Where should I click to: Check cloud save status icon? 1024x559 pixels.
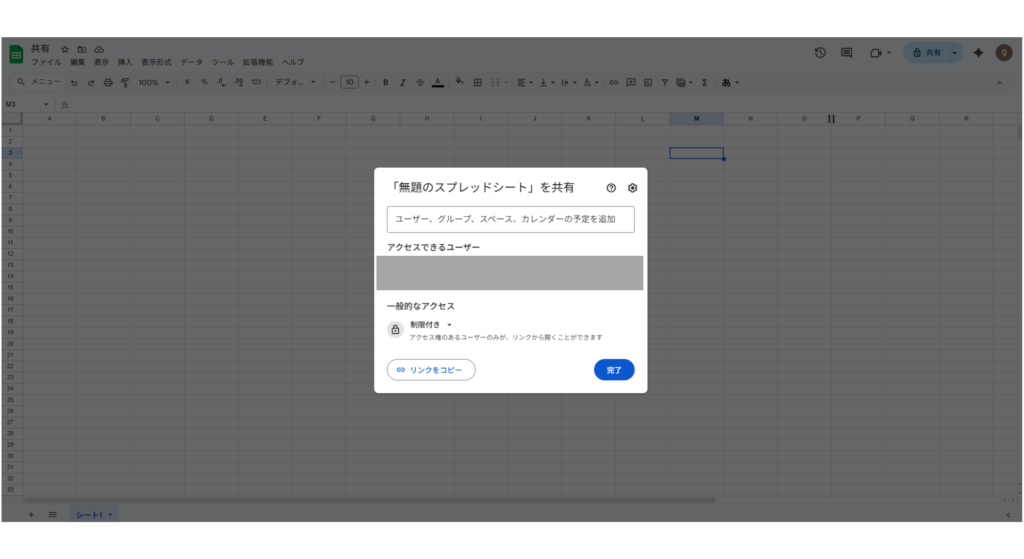[99, 49]
